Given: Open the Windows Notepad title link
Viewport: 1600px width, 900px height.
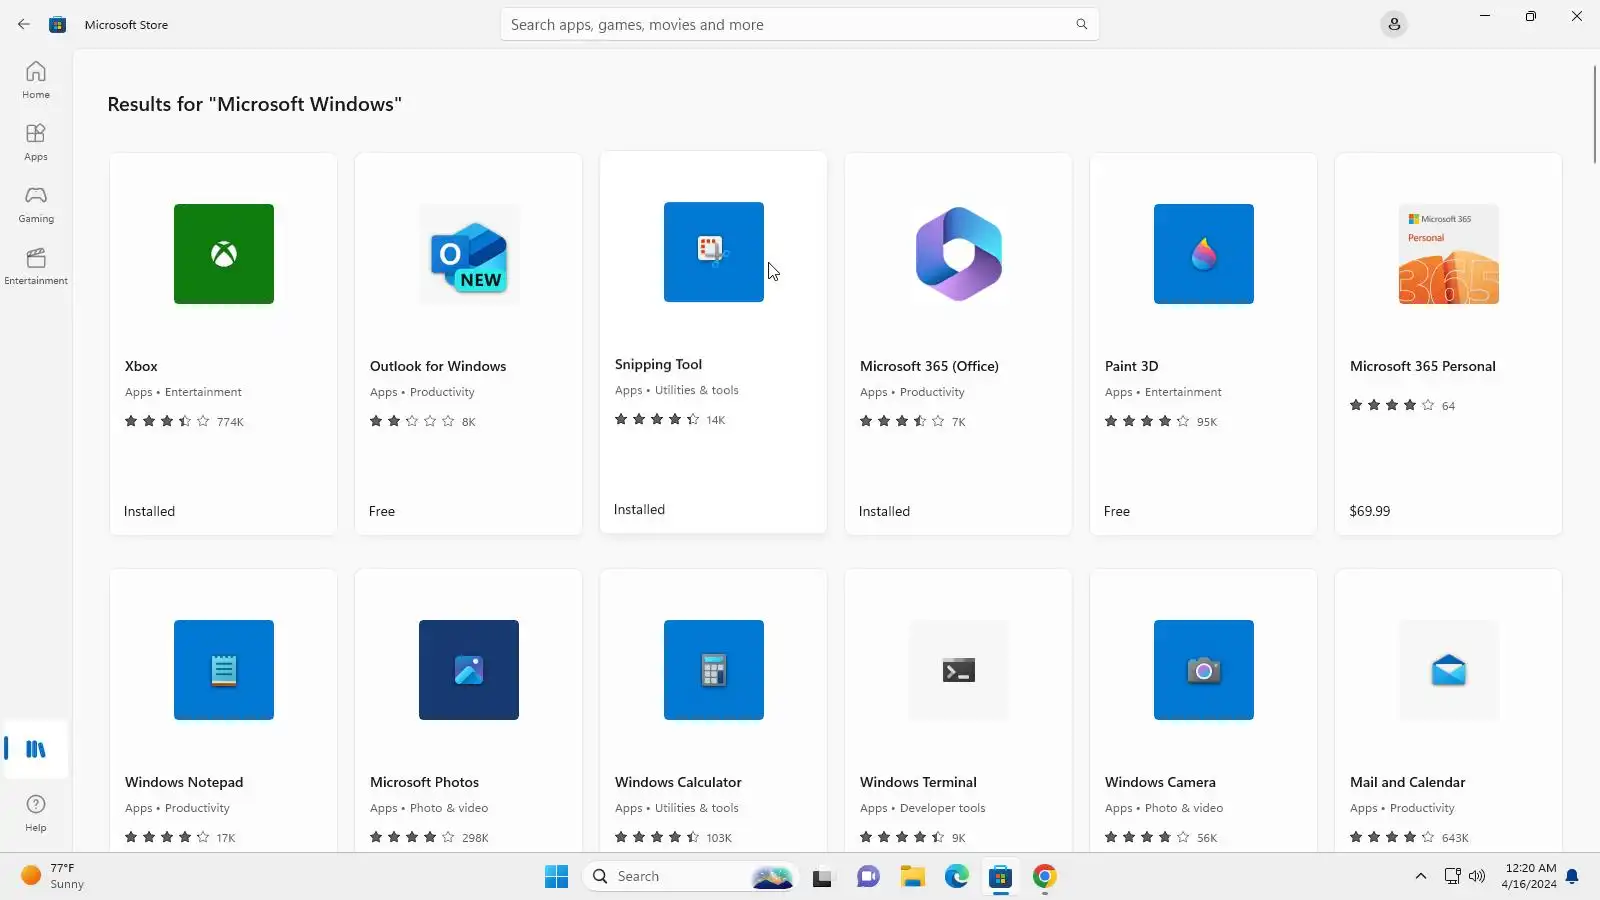Looking at the screenshot, I should pyautogui.click(x=184, y=782).
